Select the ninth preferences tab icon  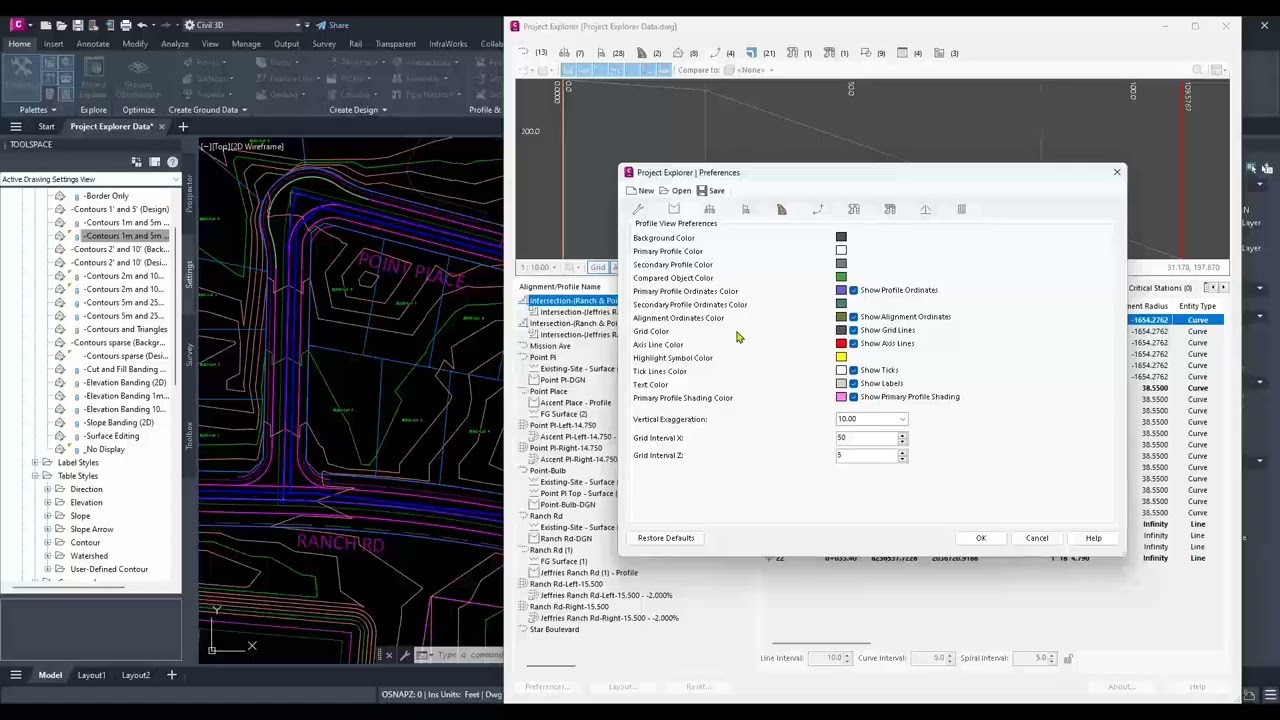(926, 209)
